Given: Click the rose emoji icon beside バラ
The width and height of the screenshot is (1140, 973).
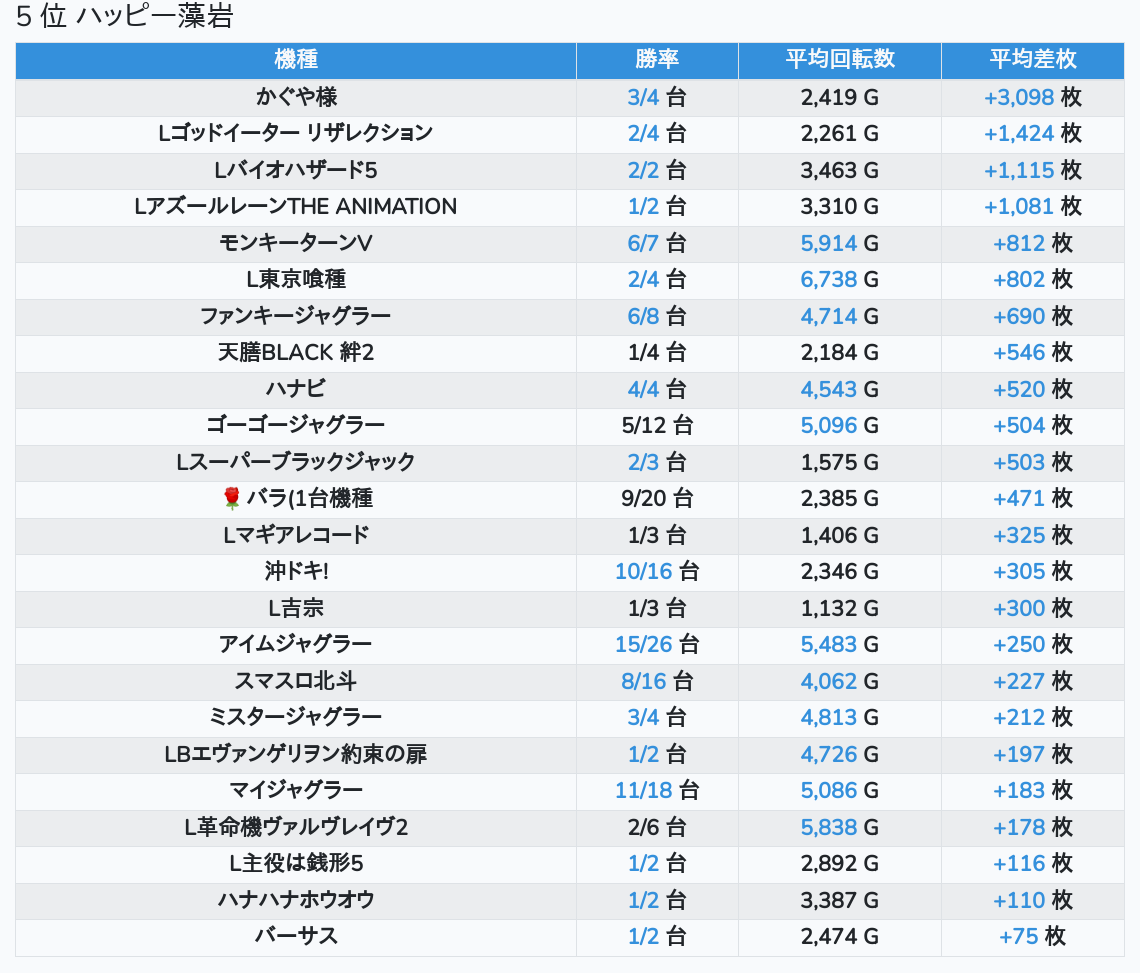Looking at the screenshot, I should (232, 498).
